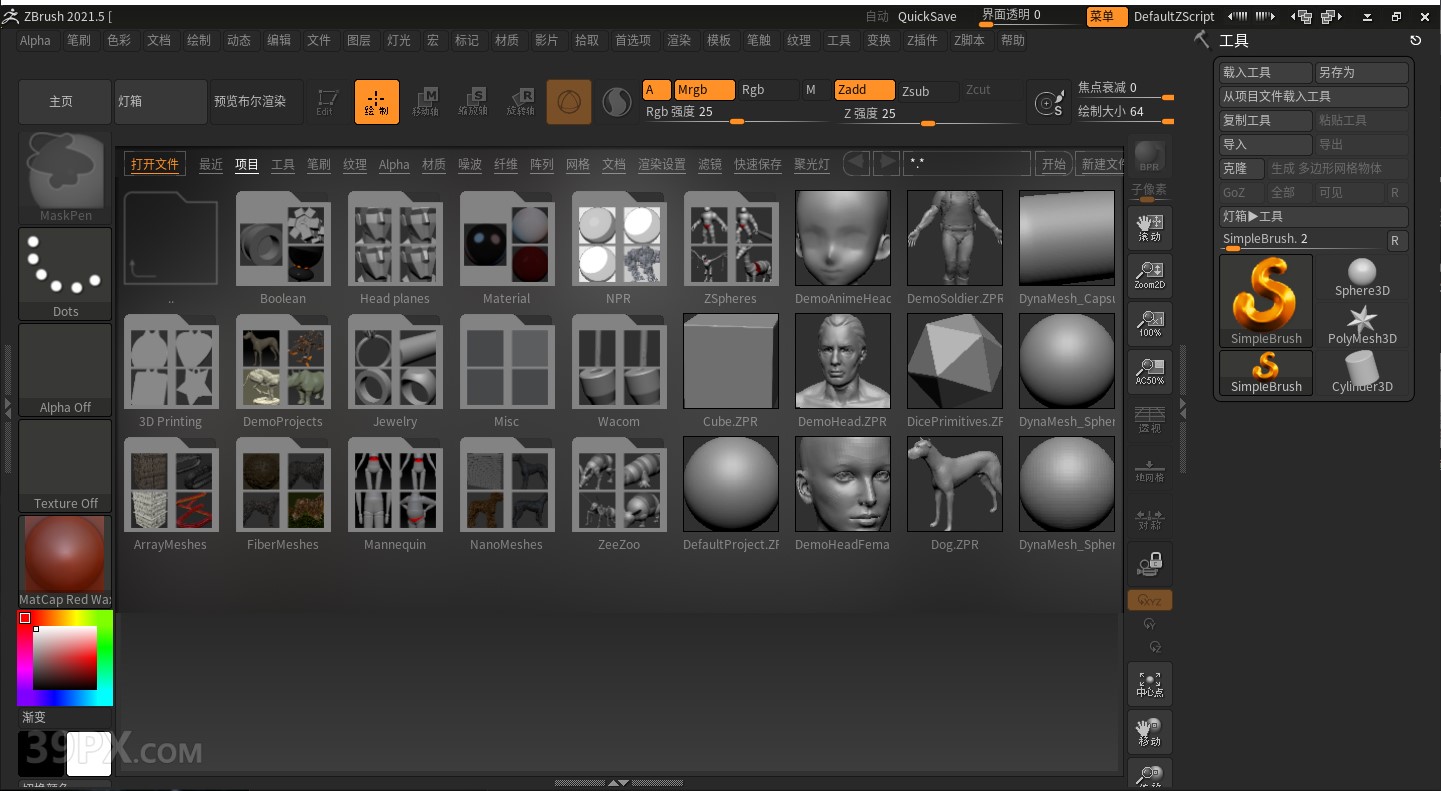
Task: Open the DemoProjects folder
Action: 283,371
